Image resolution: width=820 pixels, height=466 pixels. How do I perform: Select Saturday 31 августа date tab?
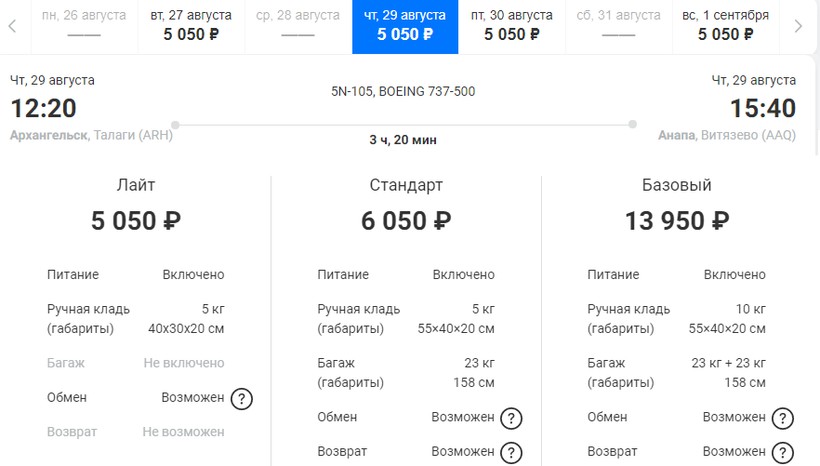click(619, 26)
